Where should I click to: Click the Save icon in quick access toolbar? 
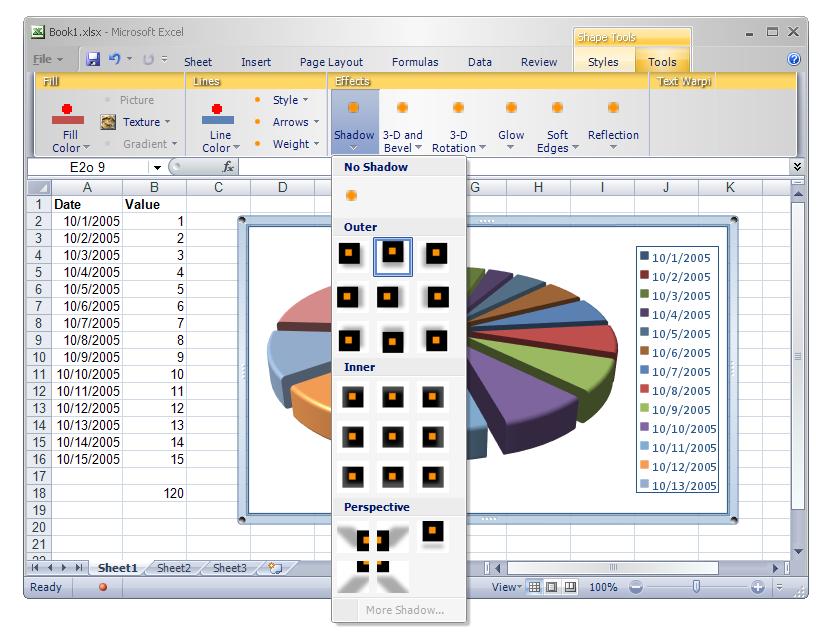tap(93, 59)
